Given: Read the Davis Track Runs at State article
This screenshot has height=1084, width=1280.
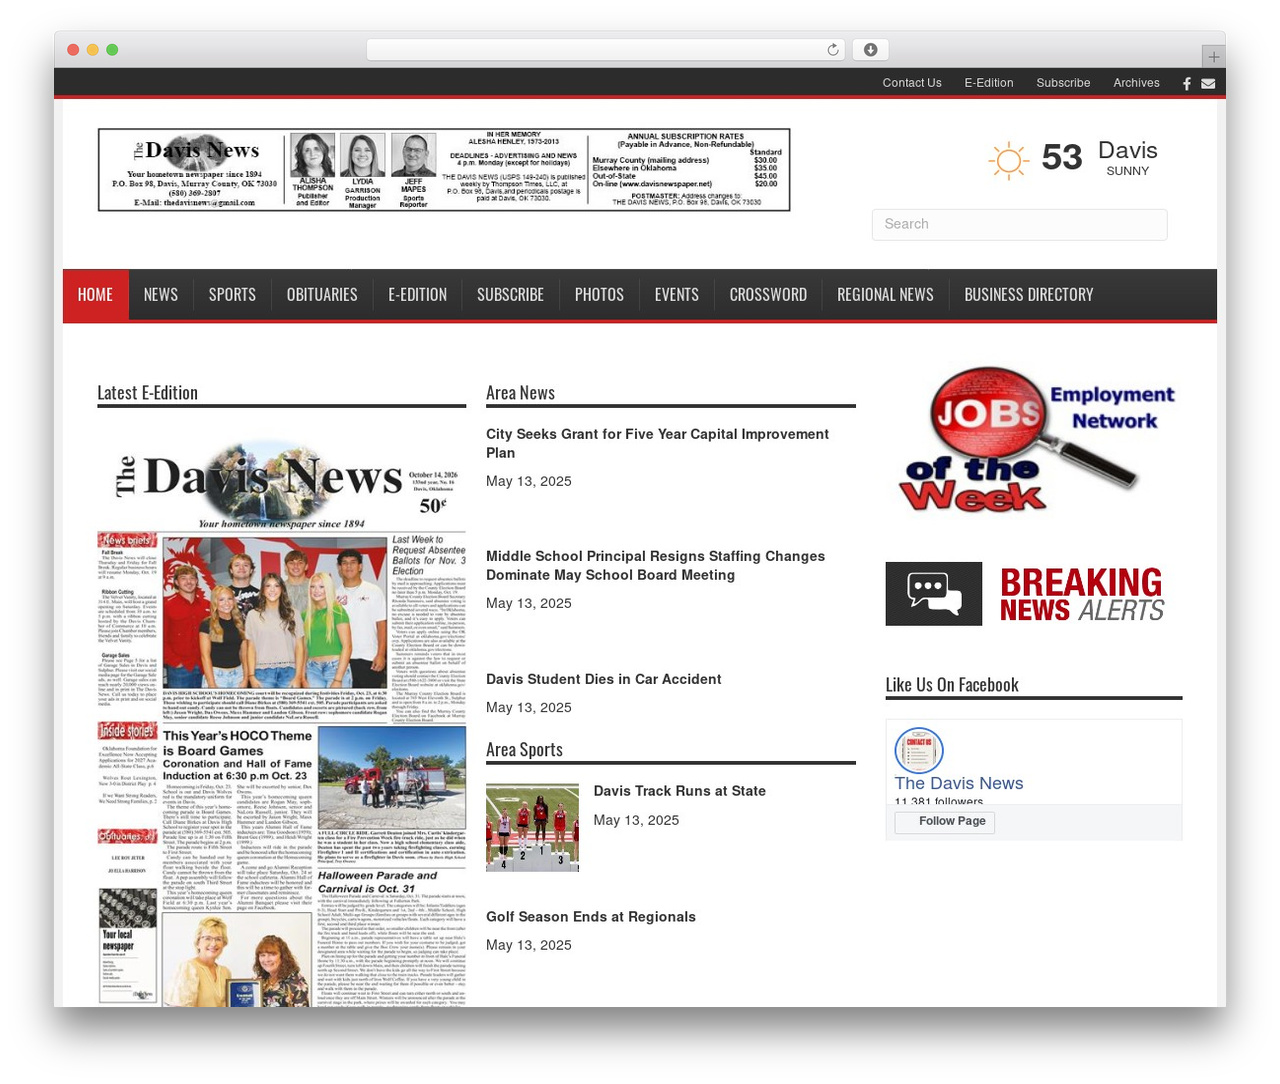Looking at the screenshot, I should tap(680, 791).
